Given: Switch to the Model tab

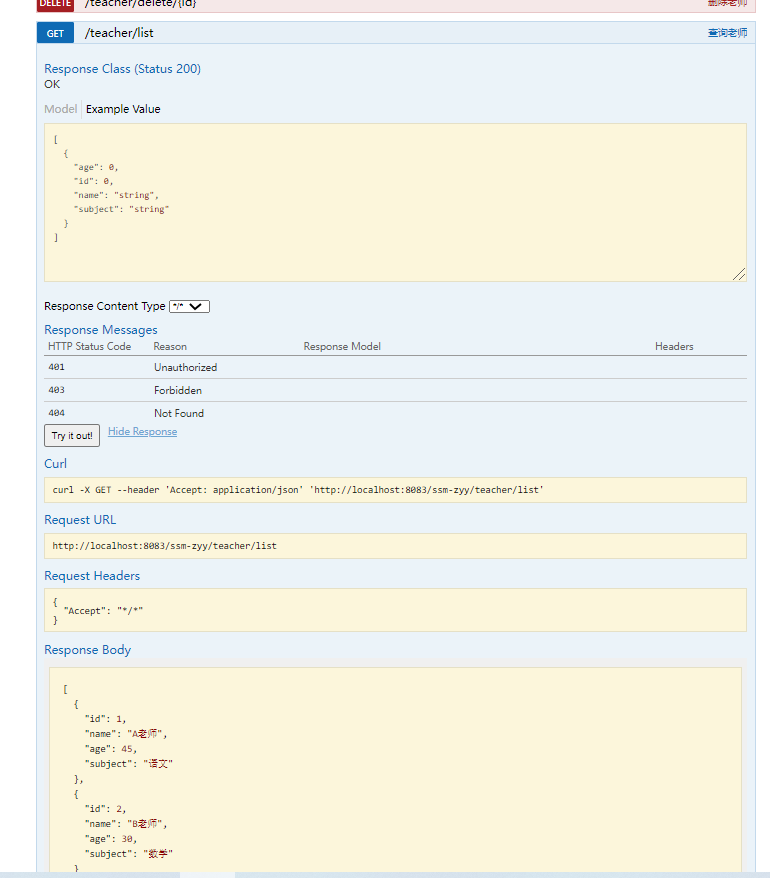Looking at the screenshot, I should (60, 109).
